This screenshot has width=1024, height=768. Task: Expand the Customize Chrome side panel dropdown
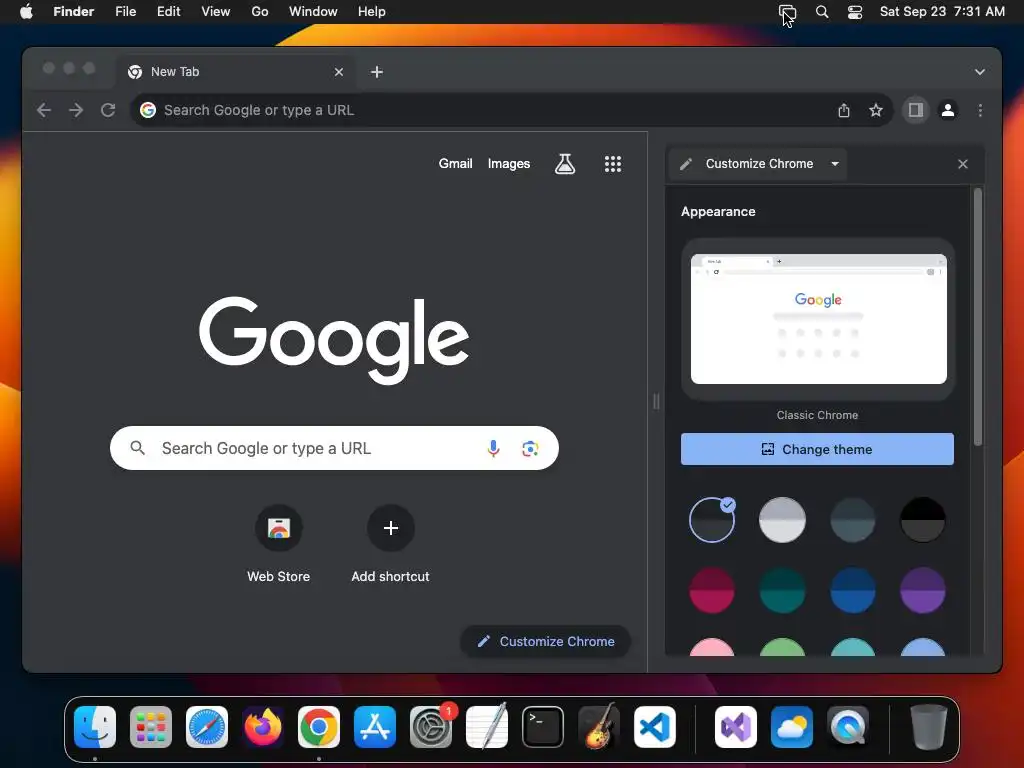click(x=835, y=164)
